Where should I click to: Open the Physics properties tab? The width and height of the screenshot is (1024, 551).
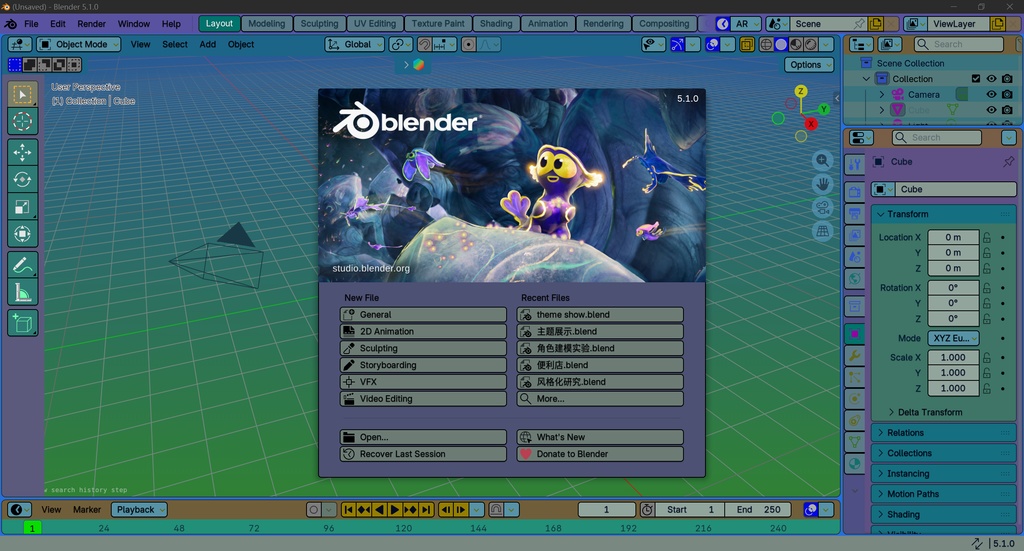pyautogui.click(x=855, y=398)
